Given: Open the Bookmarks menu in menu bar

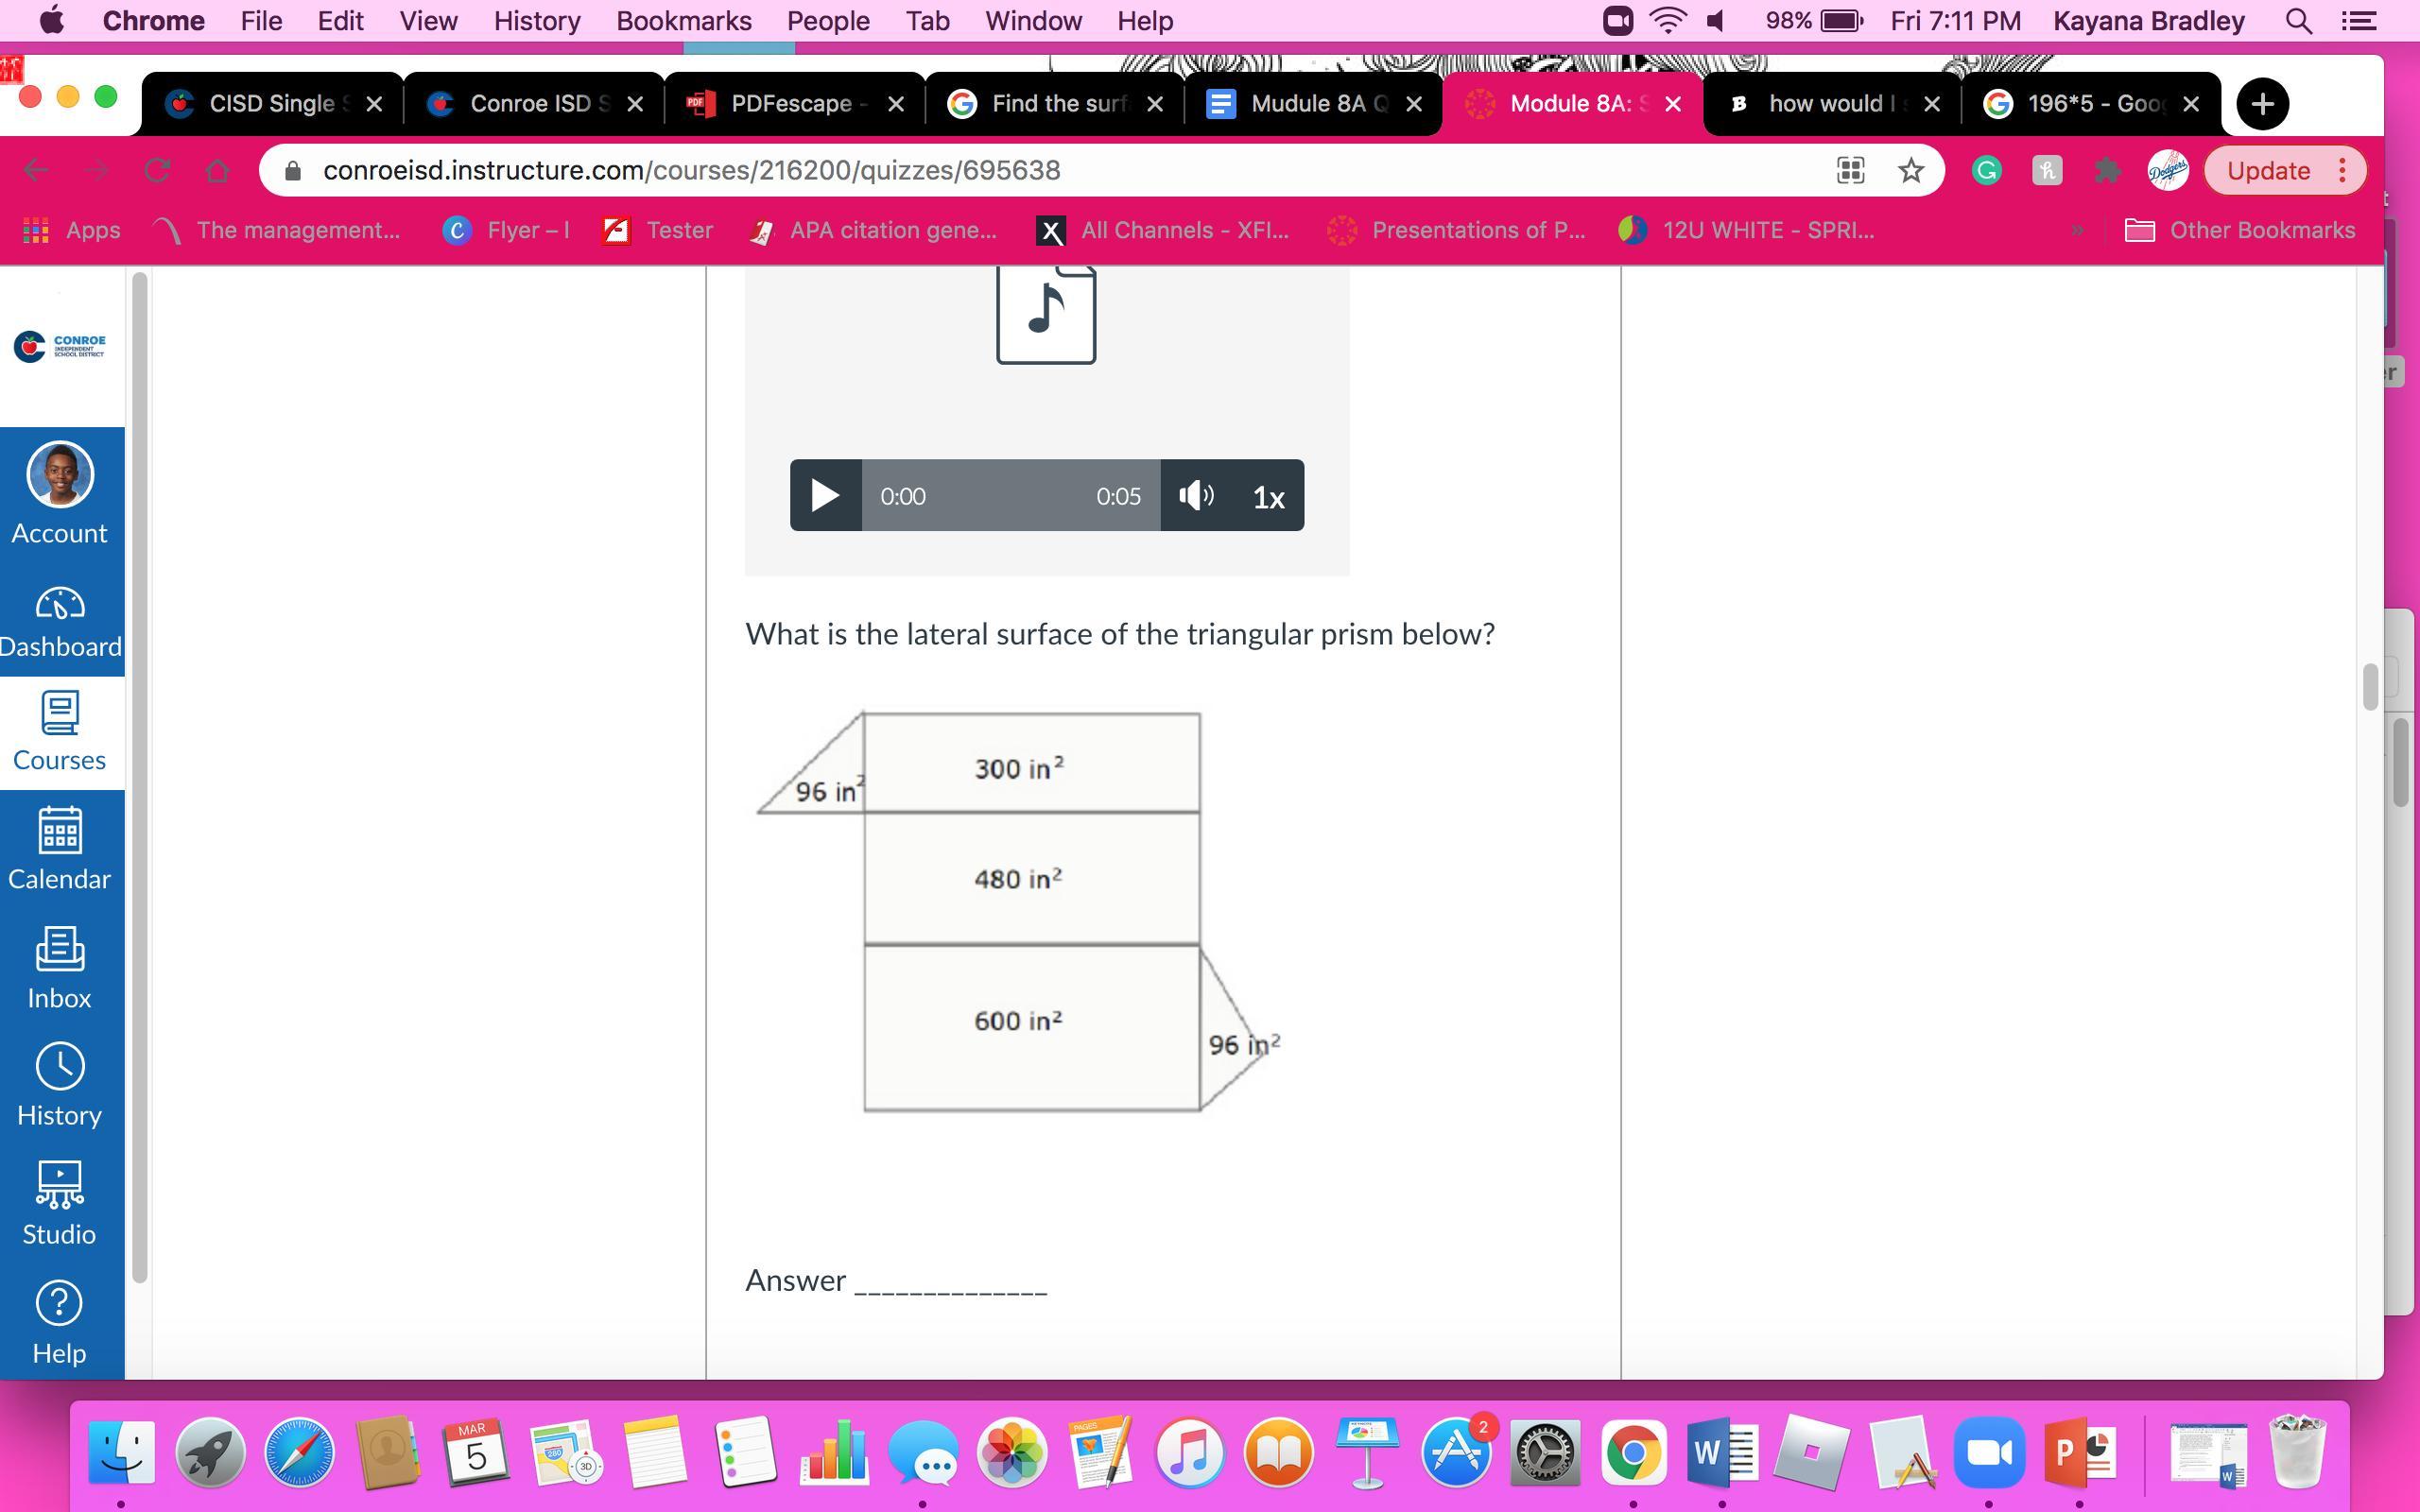Looking at the screenshot, I should pos(683,21).
